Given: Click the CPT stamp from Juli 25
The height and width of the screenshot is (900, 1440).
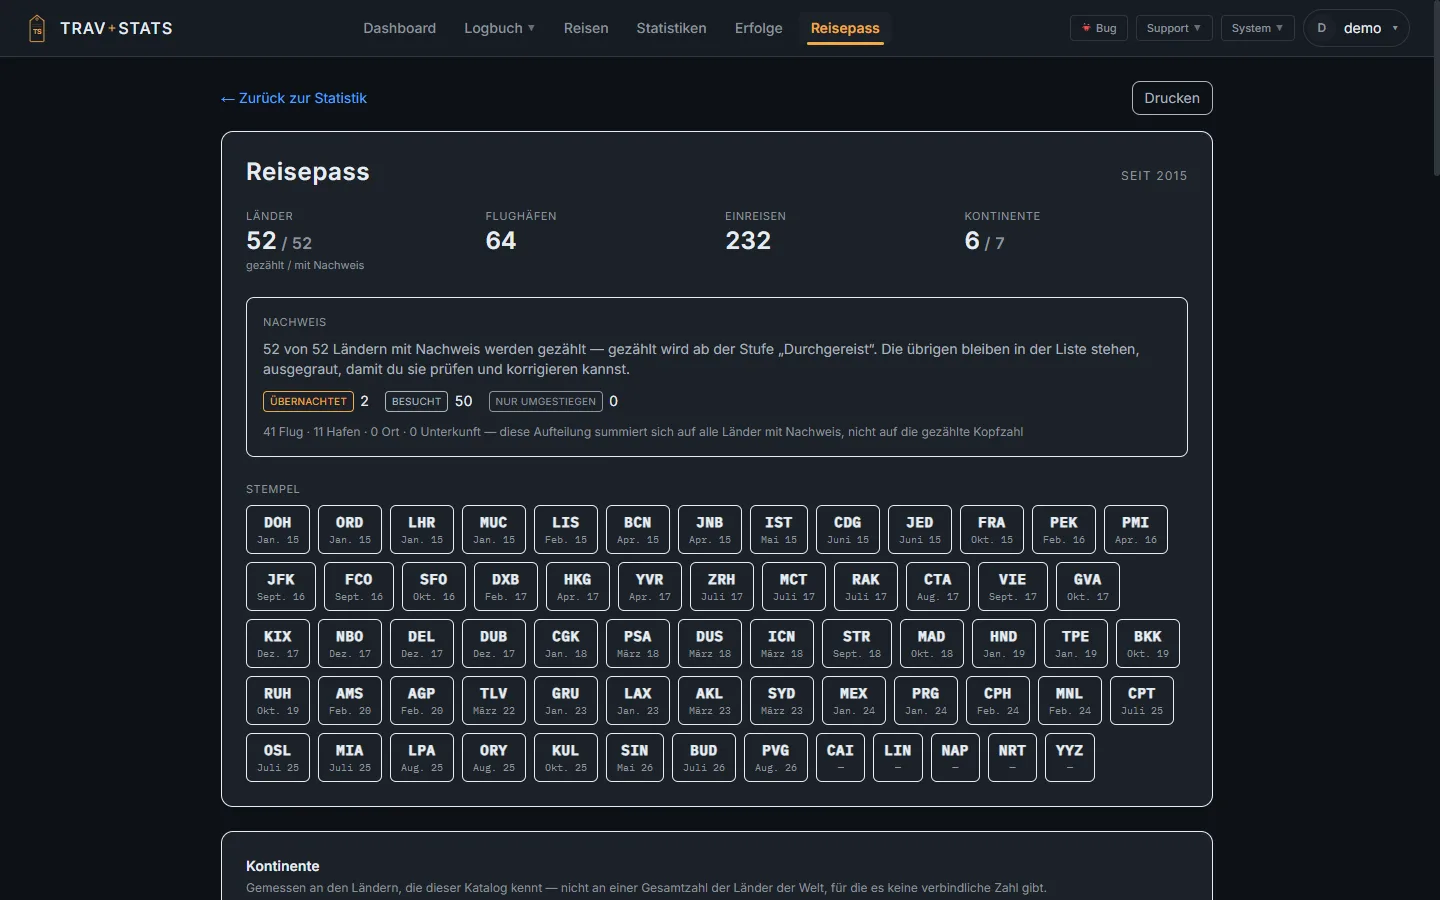Looking at the screenshot, I should coord(1142,700).
